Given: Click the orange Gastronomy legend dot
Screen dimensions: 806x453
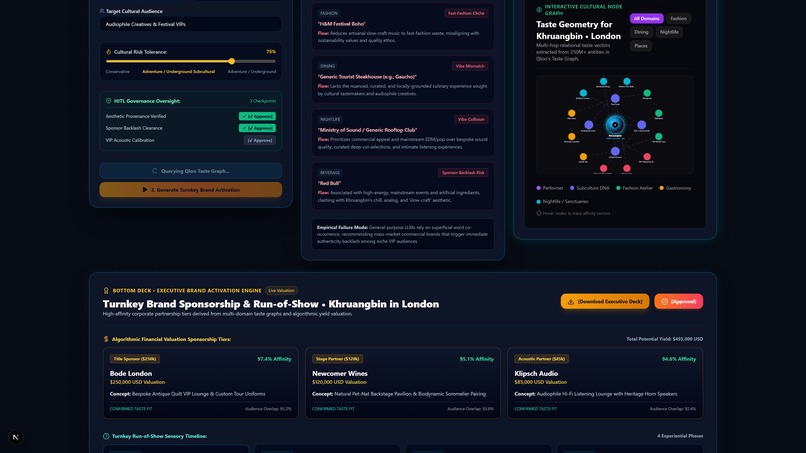Looking at the screenshot, I should (x=662, y=188).
